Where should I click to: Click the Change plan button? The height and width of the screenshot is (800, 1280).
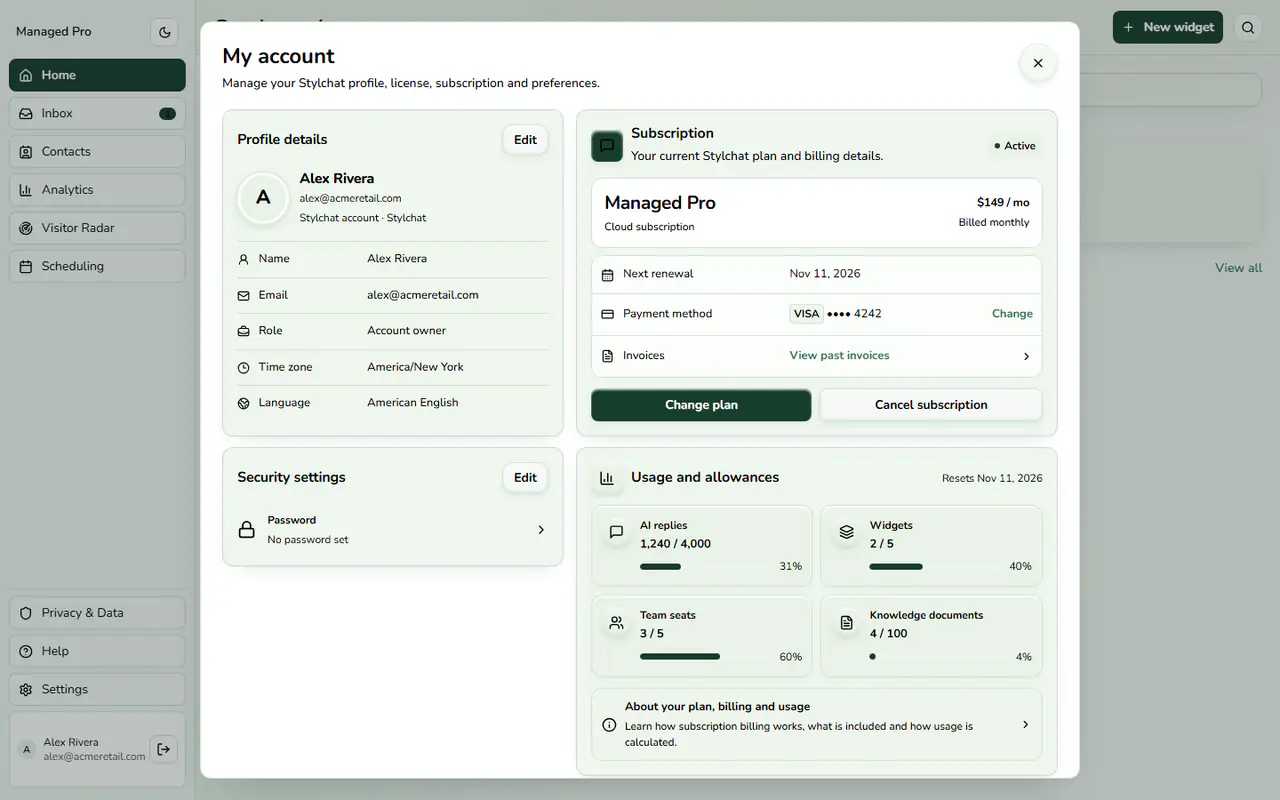point(701,405)
